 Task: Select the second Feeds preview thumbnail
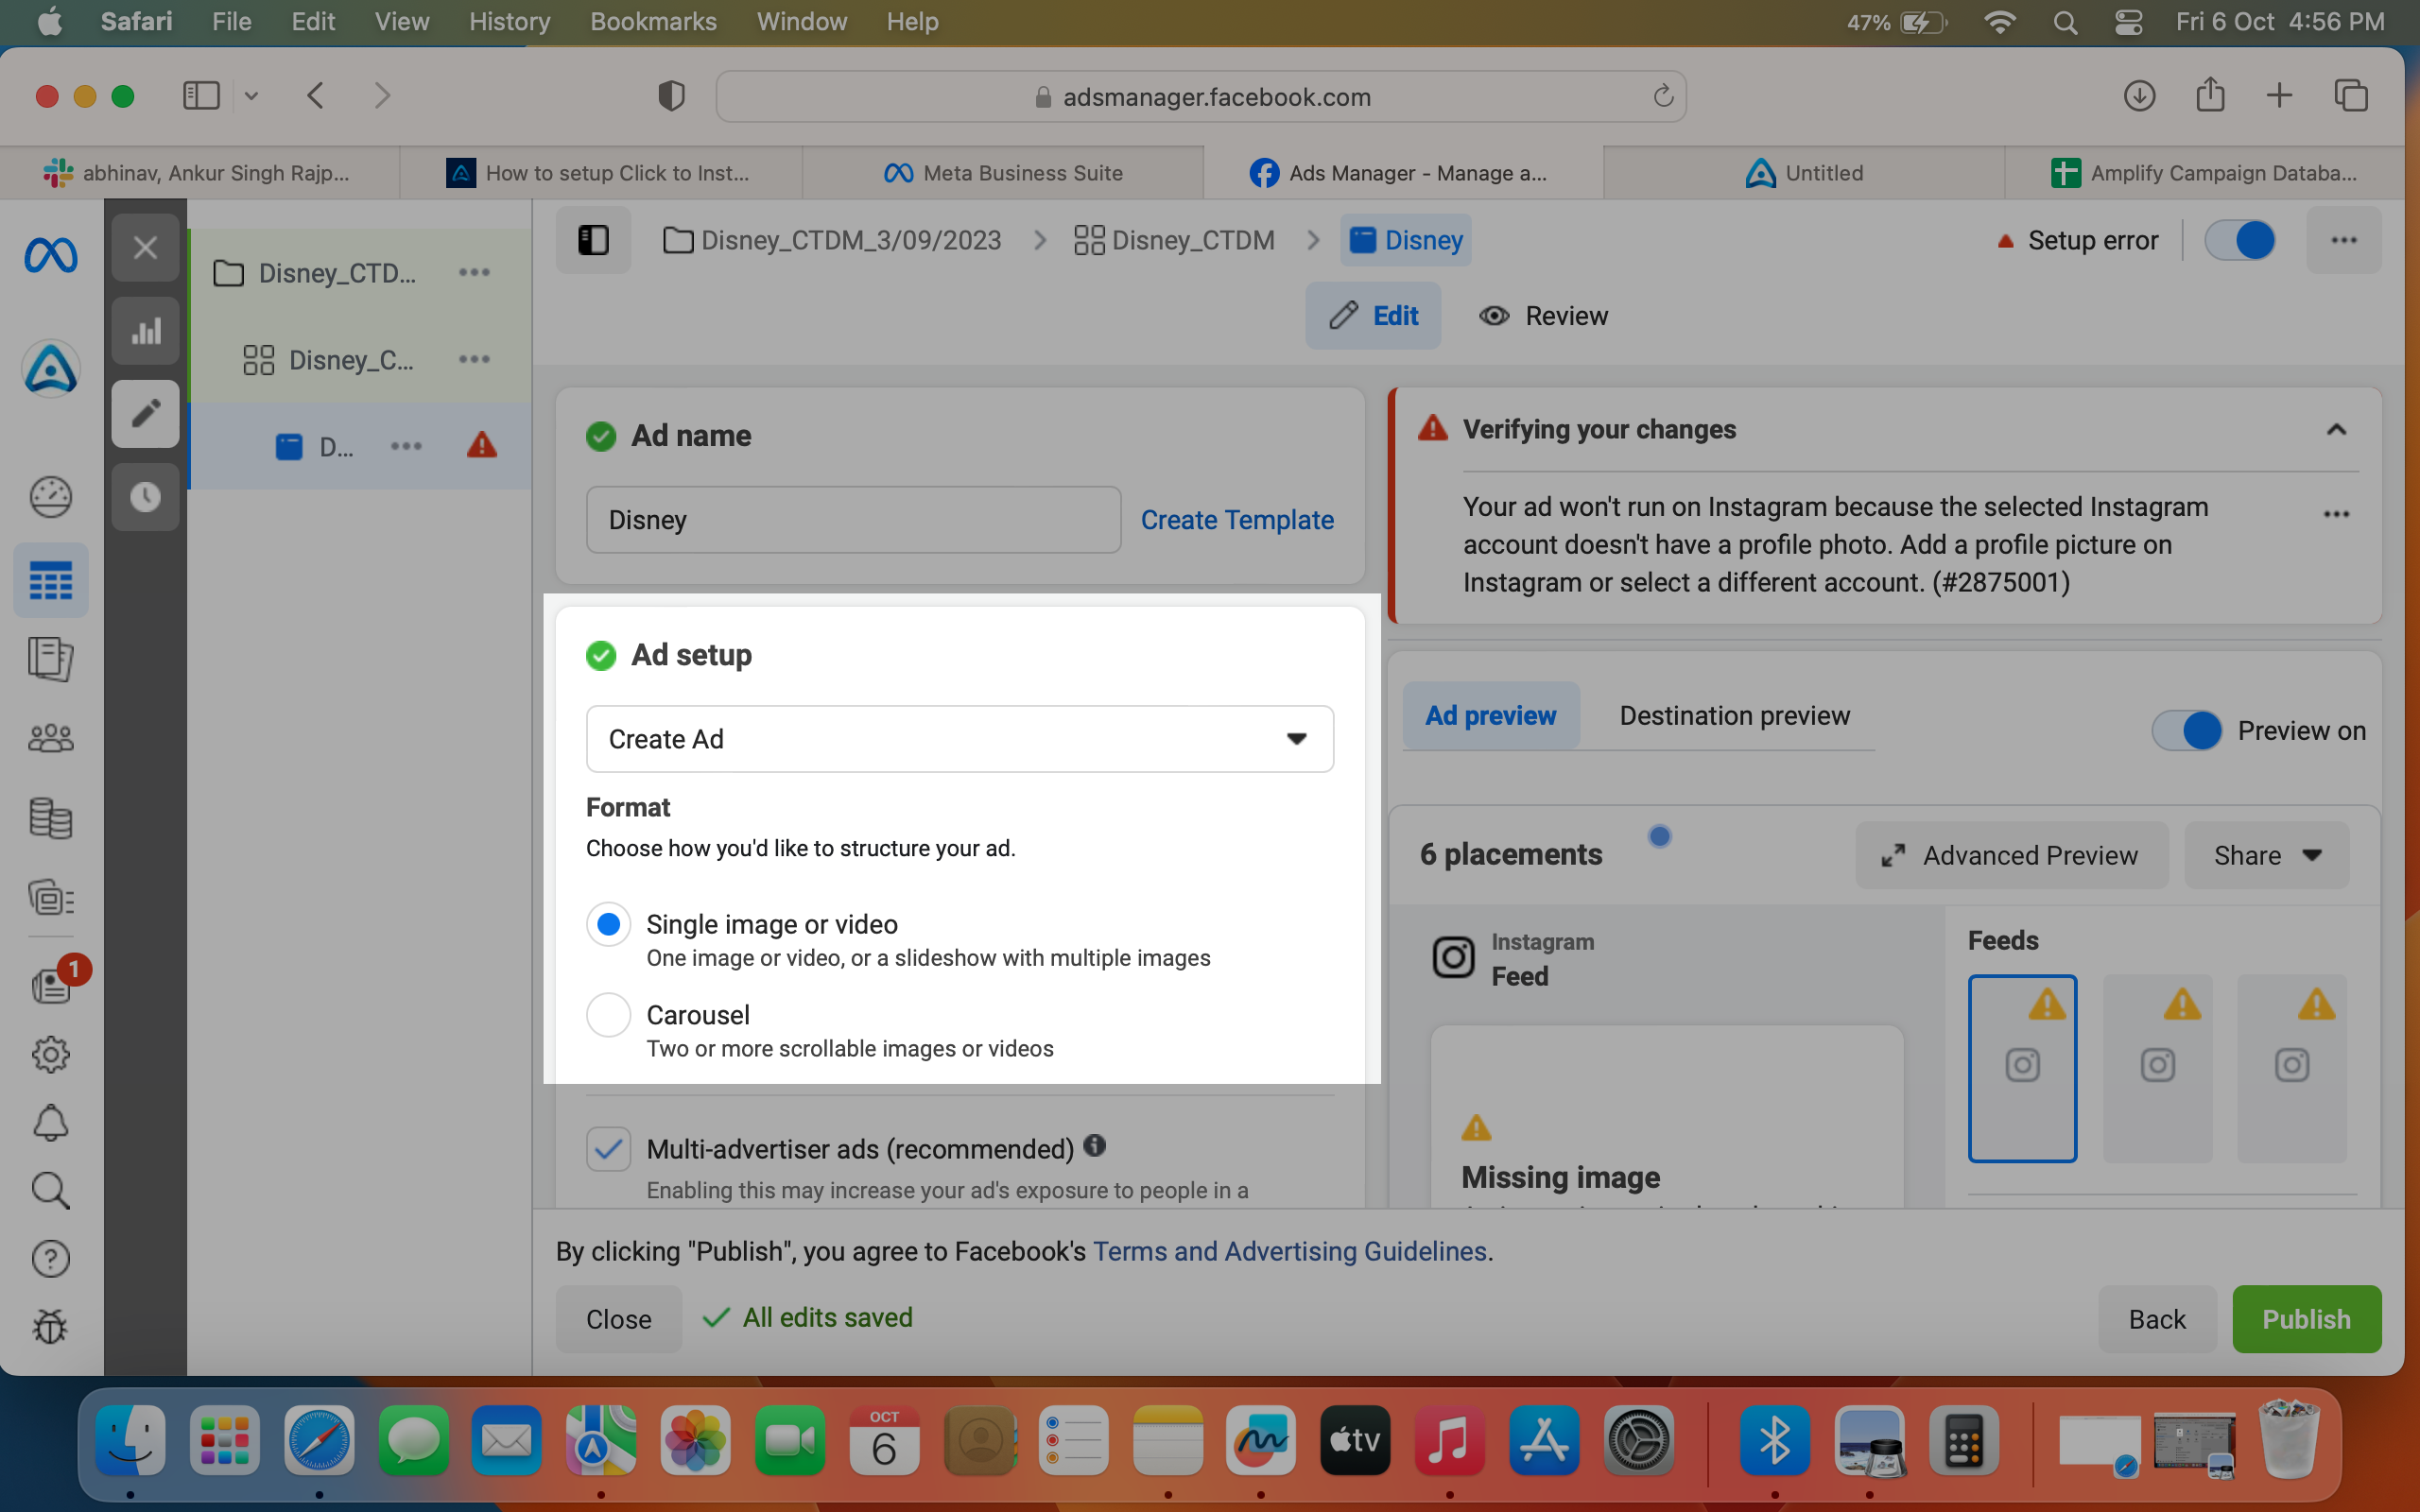2157,1068
